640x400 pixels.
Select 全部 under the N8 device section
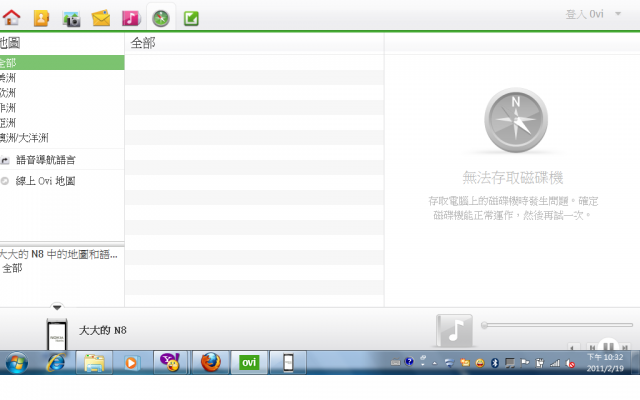[12, 268]
